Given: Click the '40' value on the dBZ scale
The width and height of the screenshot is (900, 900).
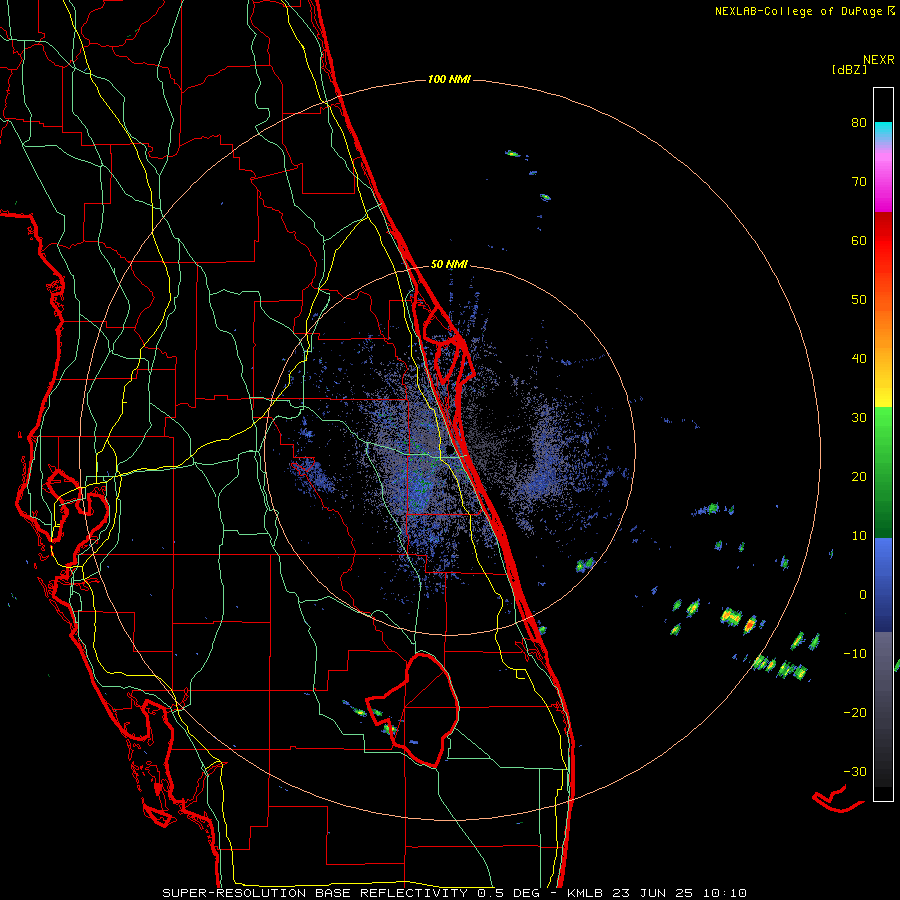Looking at the screenshot, I should (x=859, y=359).
